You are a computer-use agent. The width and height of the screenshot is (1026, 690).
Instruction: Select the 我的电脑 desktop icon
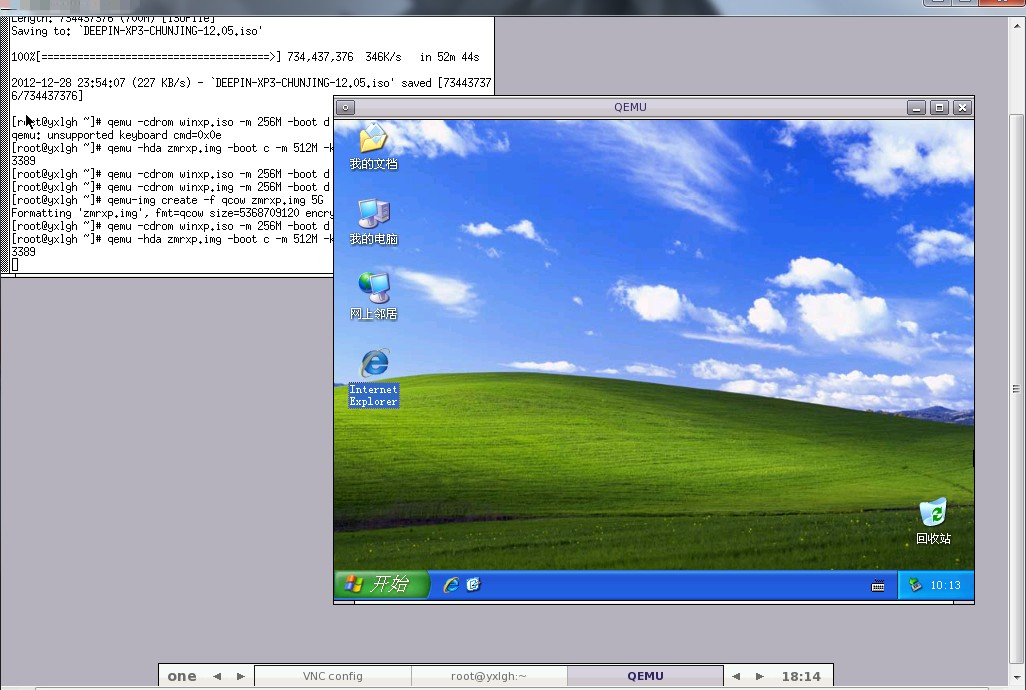click(373, 222)
